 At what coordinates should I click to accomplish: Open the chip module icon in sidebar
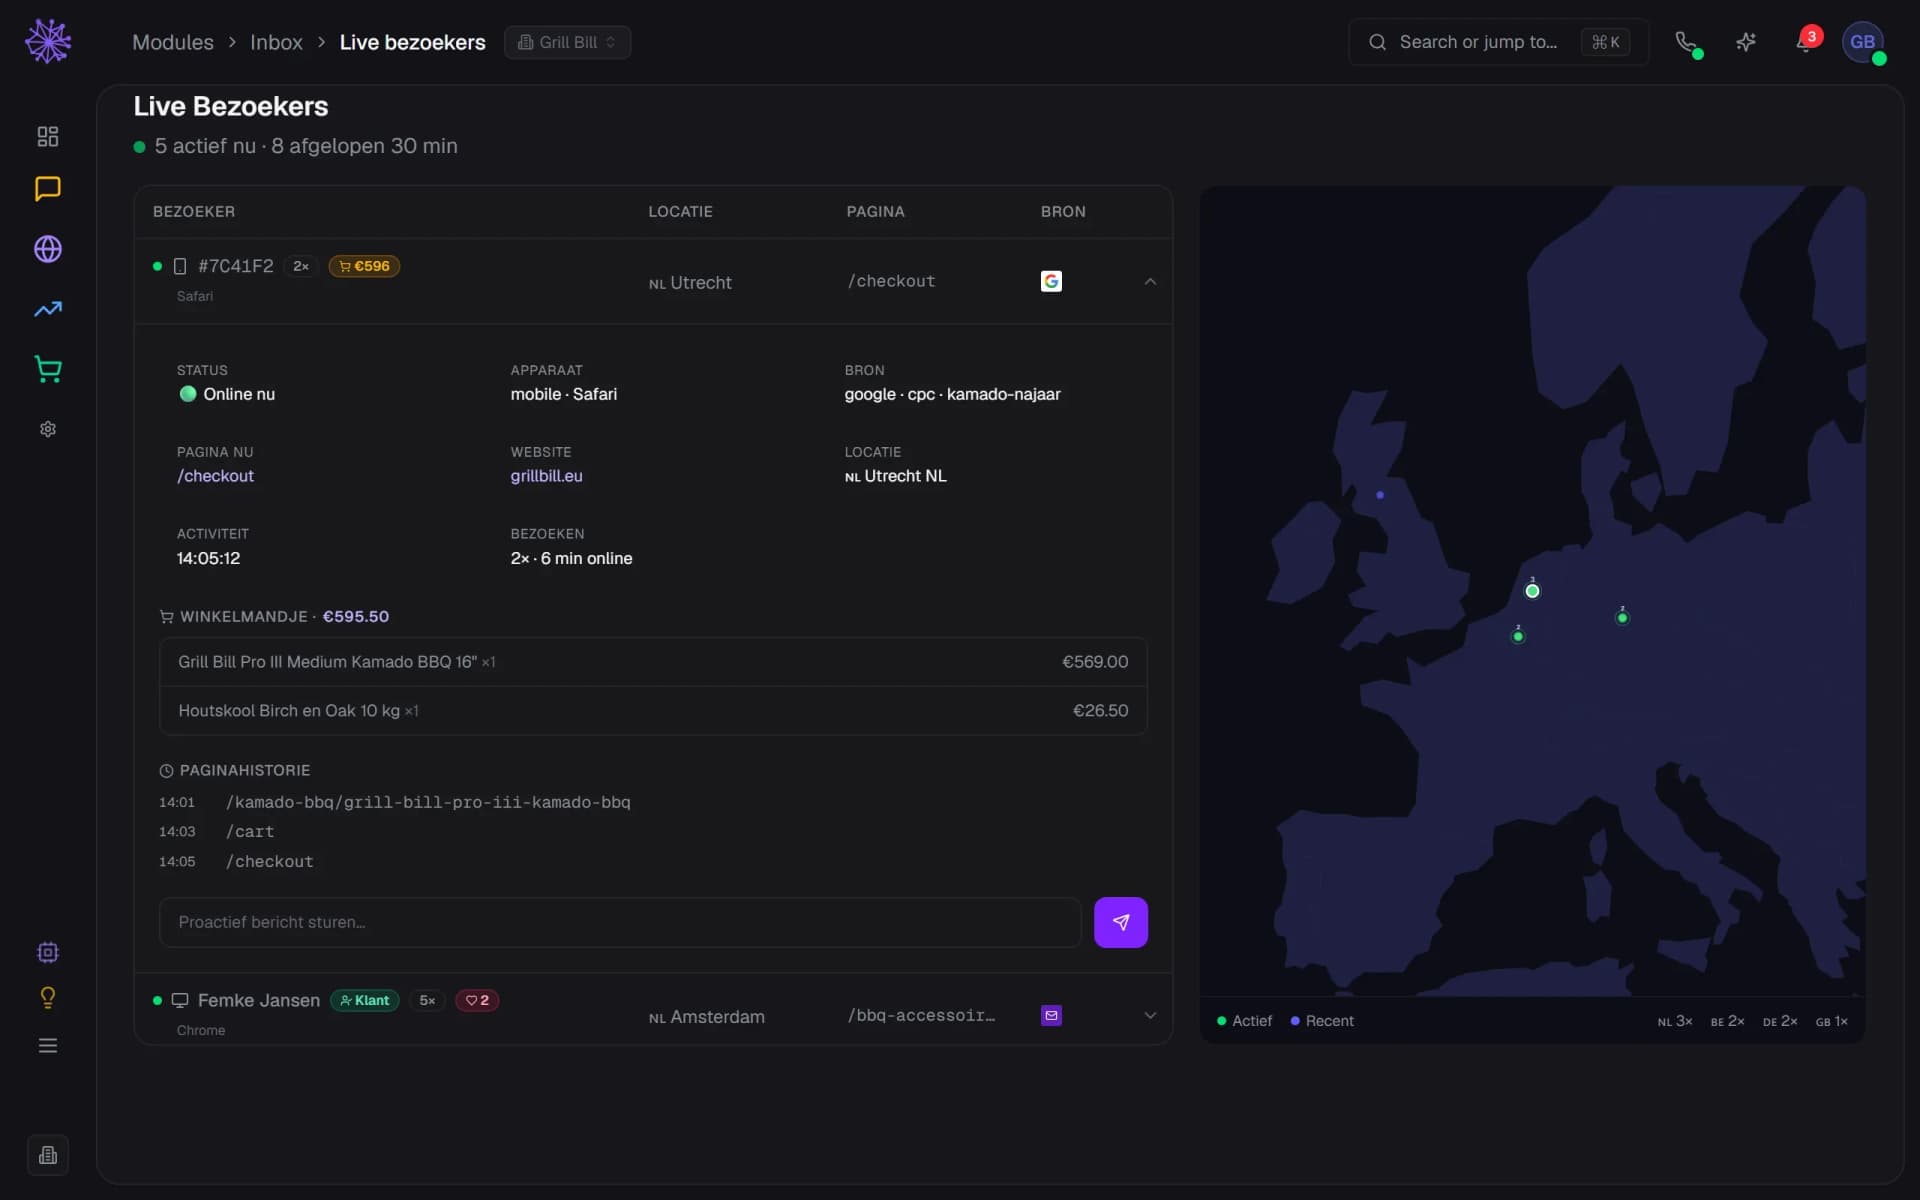tap(48, 952)
